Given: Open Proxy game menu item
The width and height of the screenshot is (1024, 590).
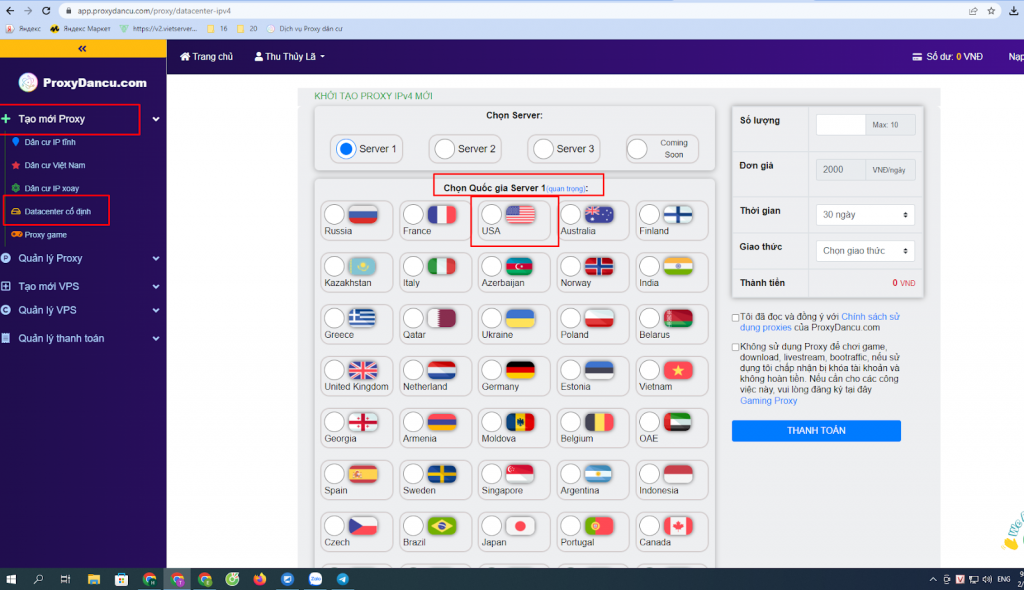Looking at the screenshot, I should (45, 235).
